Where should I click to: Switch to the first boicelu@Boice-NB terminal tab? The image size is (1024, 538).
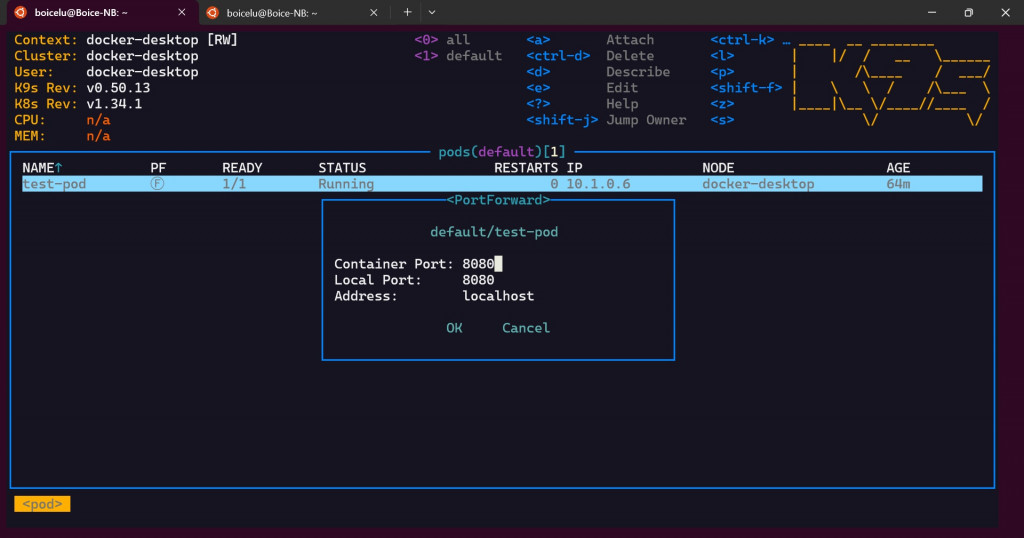(x=101, y=12)
